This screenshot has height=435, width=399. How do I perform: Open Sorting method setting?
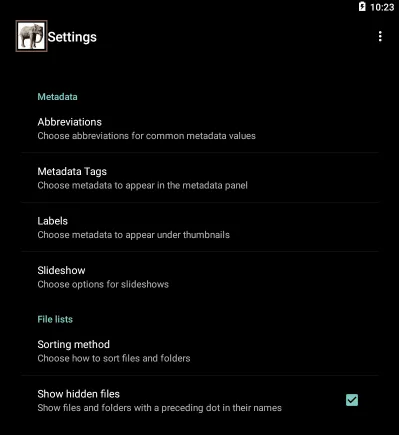pyautogui.click(x=200, y=351)
